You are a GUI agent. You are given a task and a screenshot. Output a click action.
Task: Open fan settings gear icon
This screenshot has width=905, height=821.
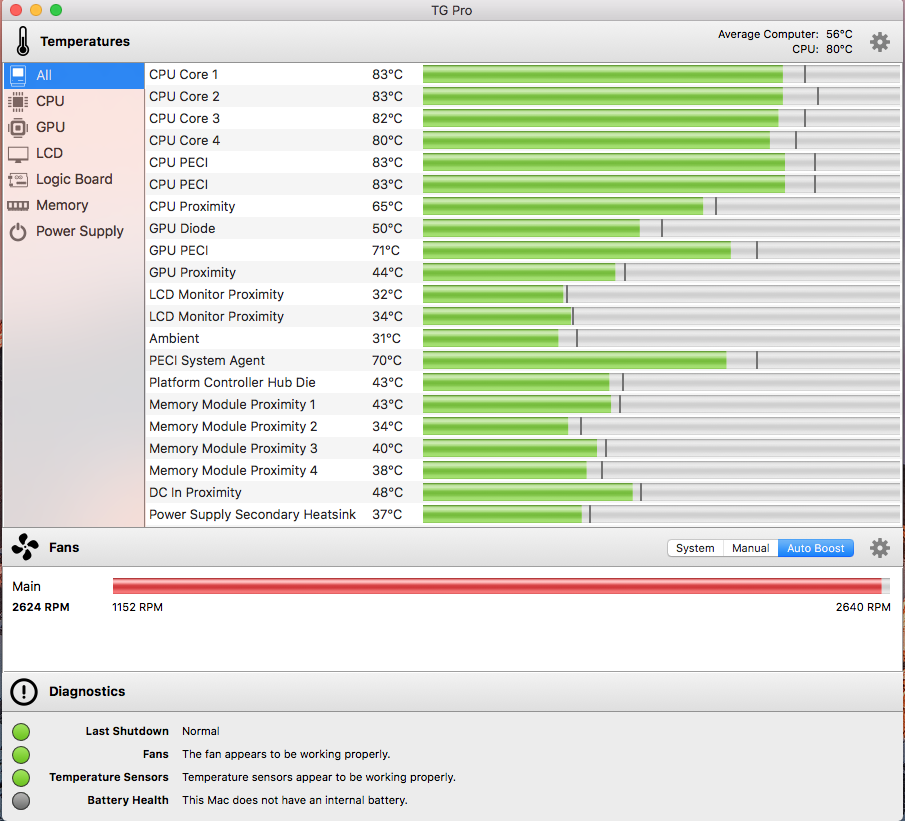pyautogui.click(x=879, y=548)
